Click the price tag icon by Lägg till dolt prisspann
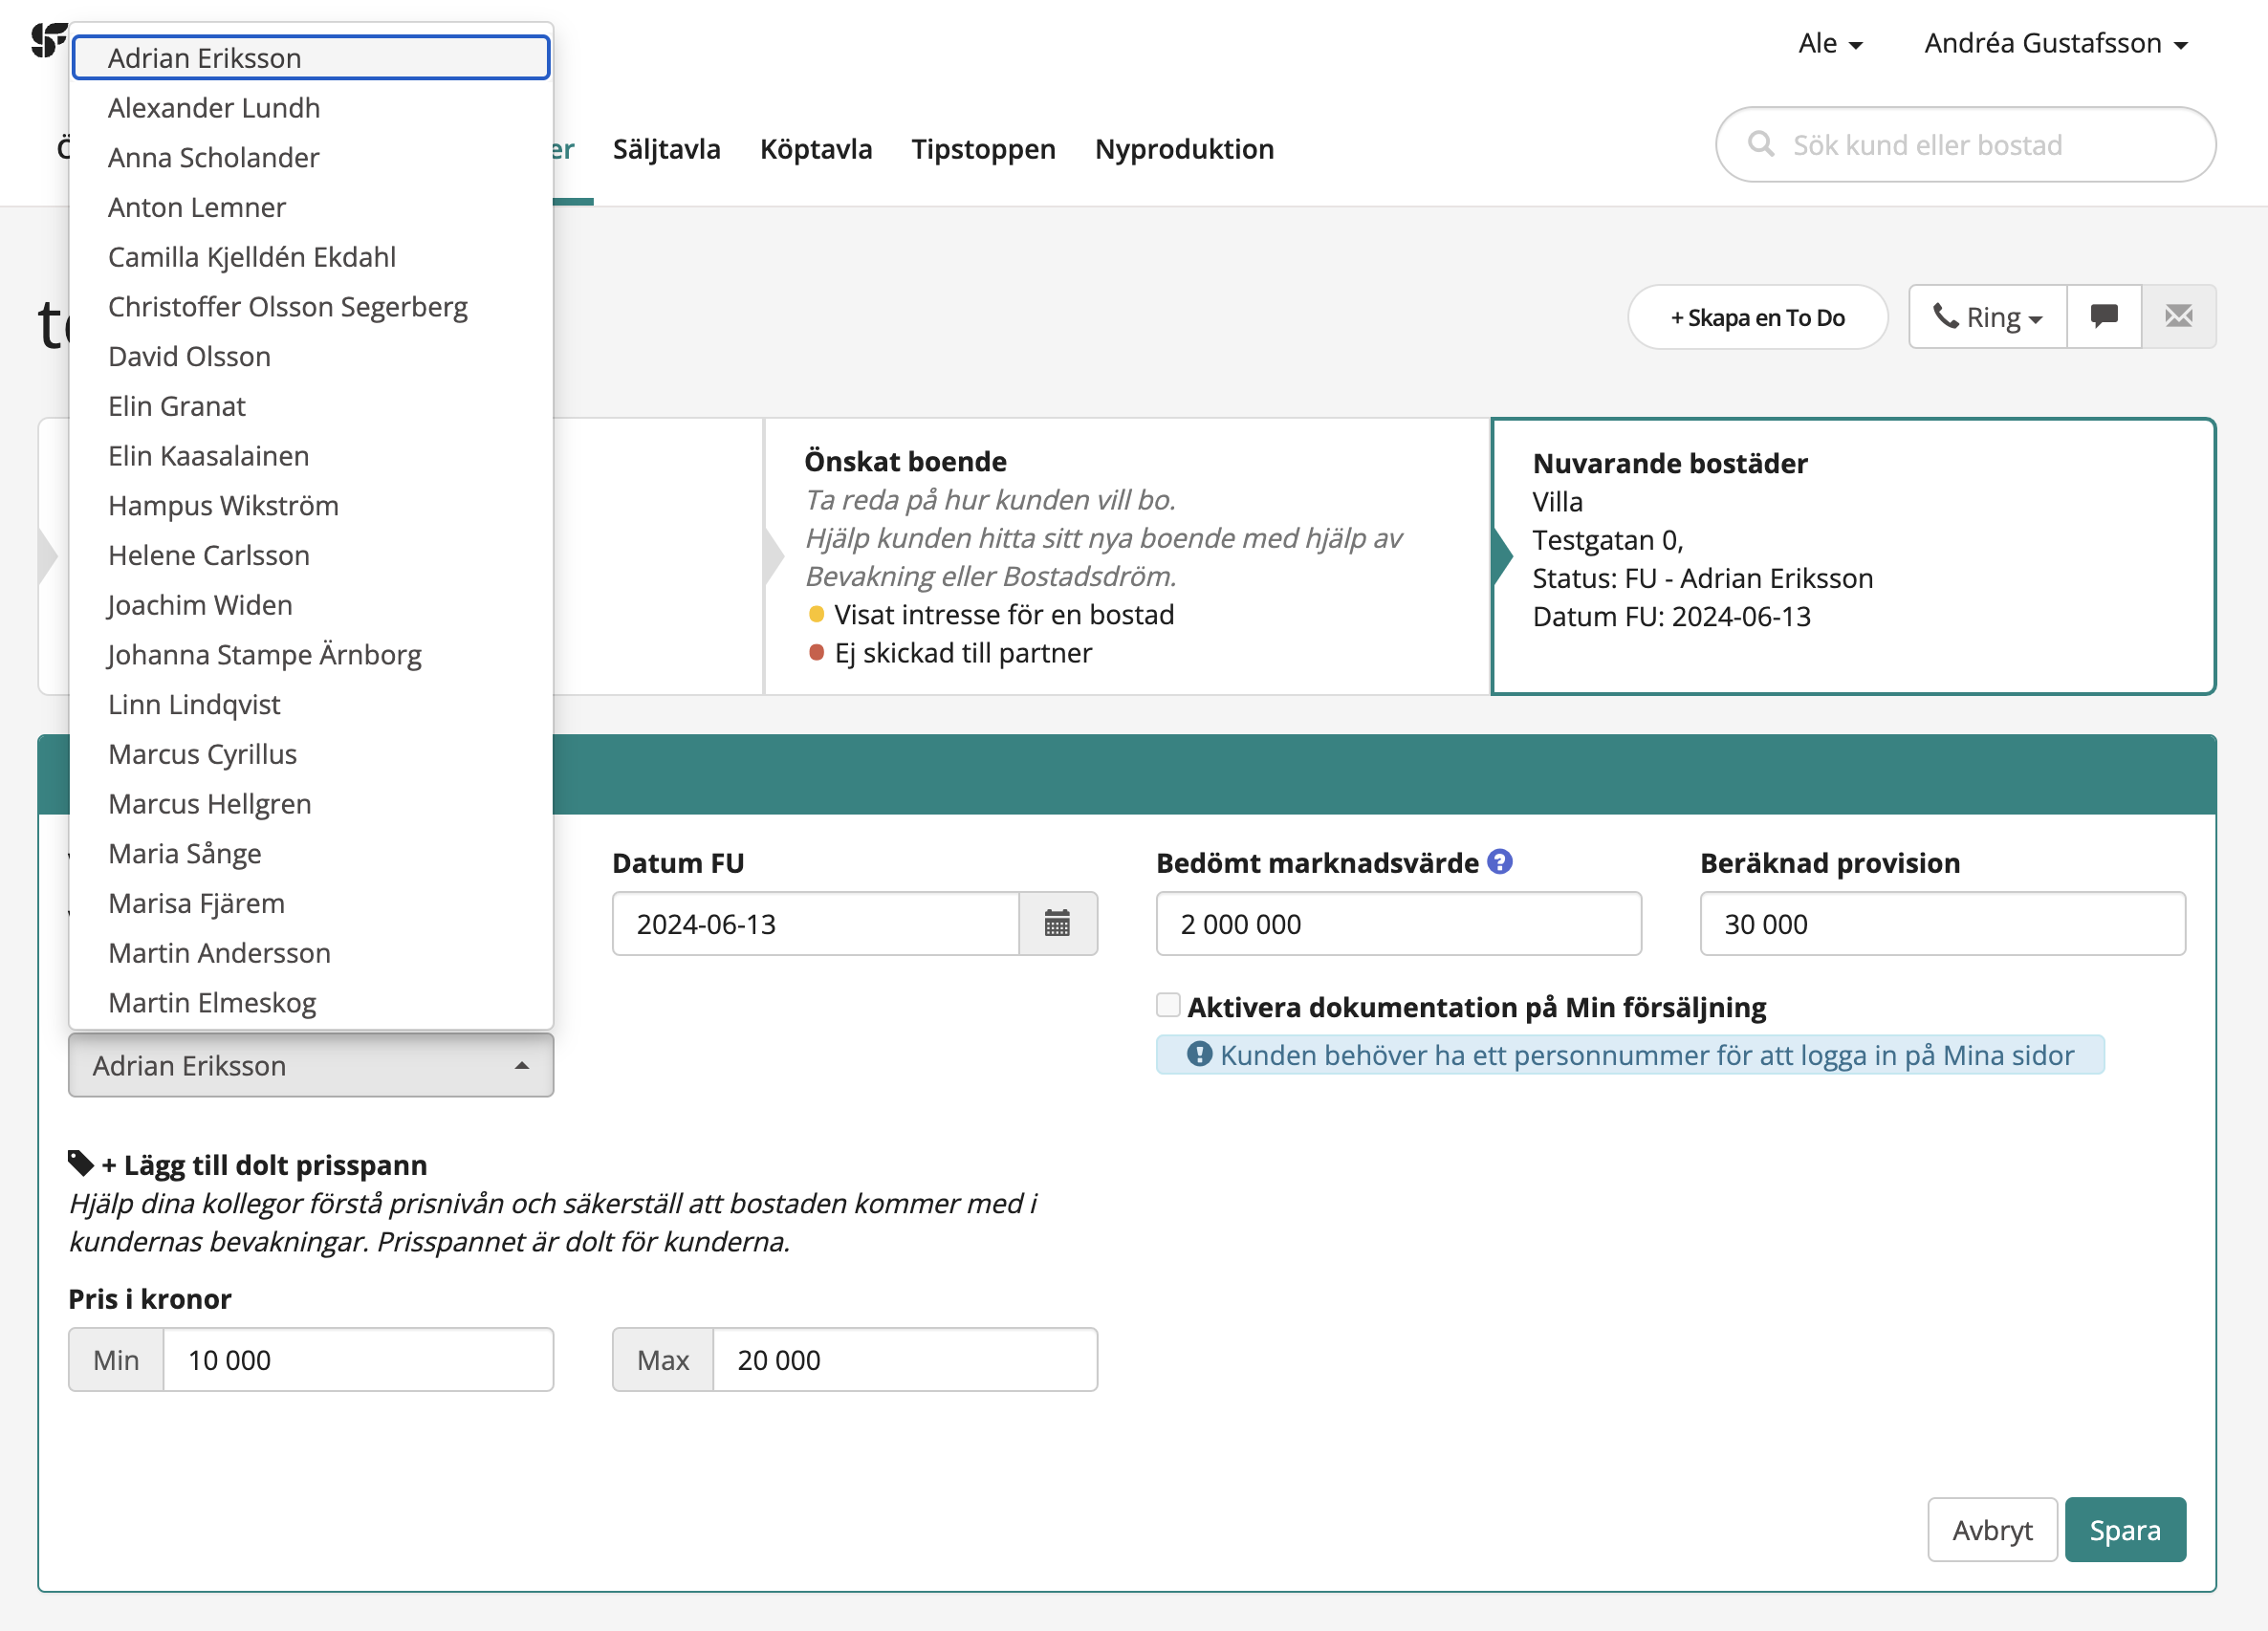Screen dimensions: 2268x1631 click(80, 1163)
